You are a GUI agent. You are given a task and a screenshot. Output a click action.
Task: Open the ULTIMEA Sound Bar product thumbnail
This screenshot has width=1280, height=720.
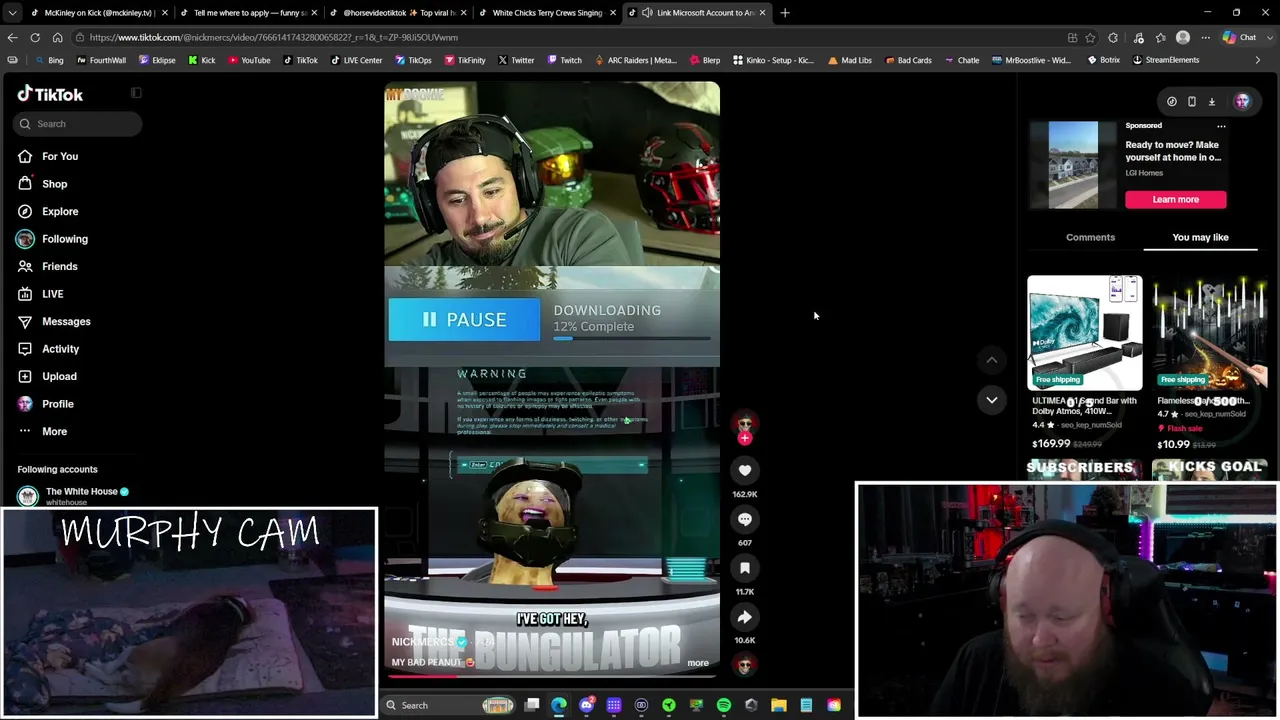[1085, 333]
